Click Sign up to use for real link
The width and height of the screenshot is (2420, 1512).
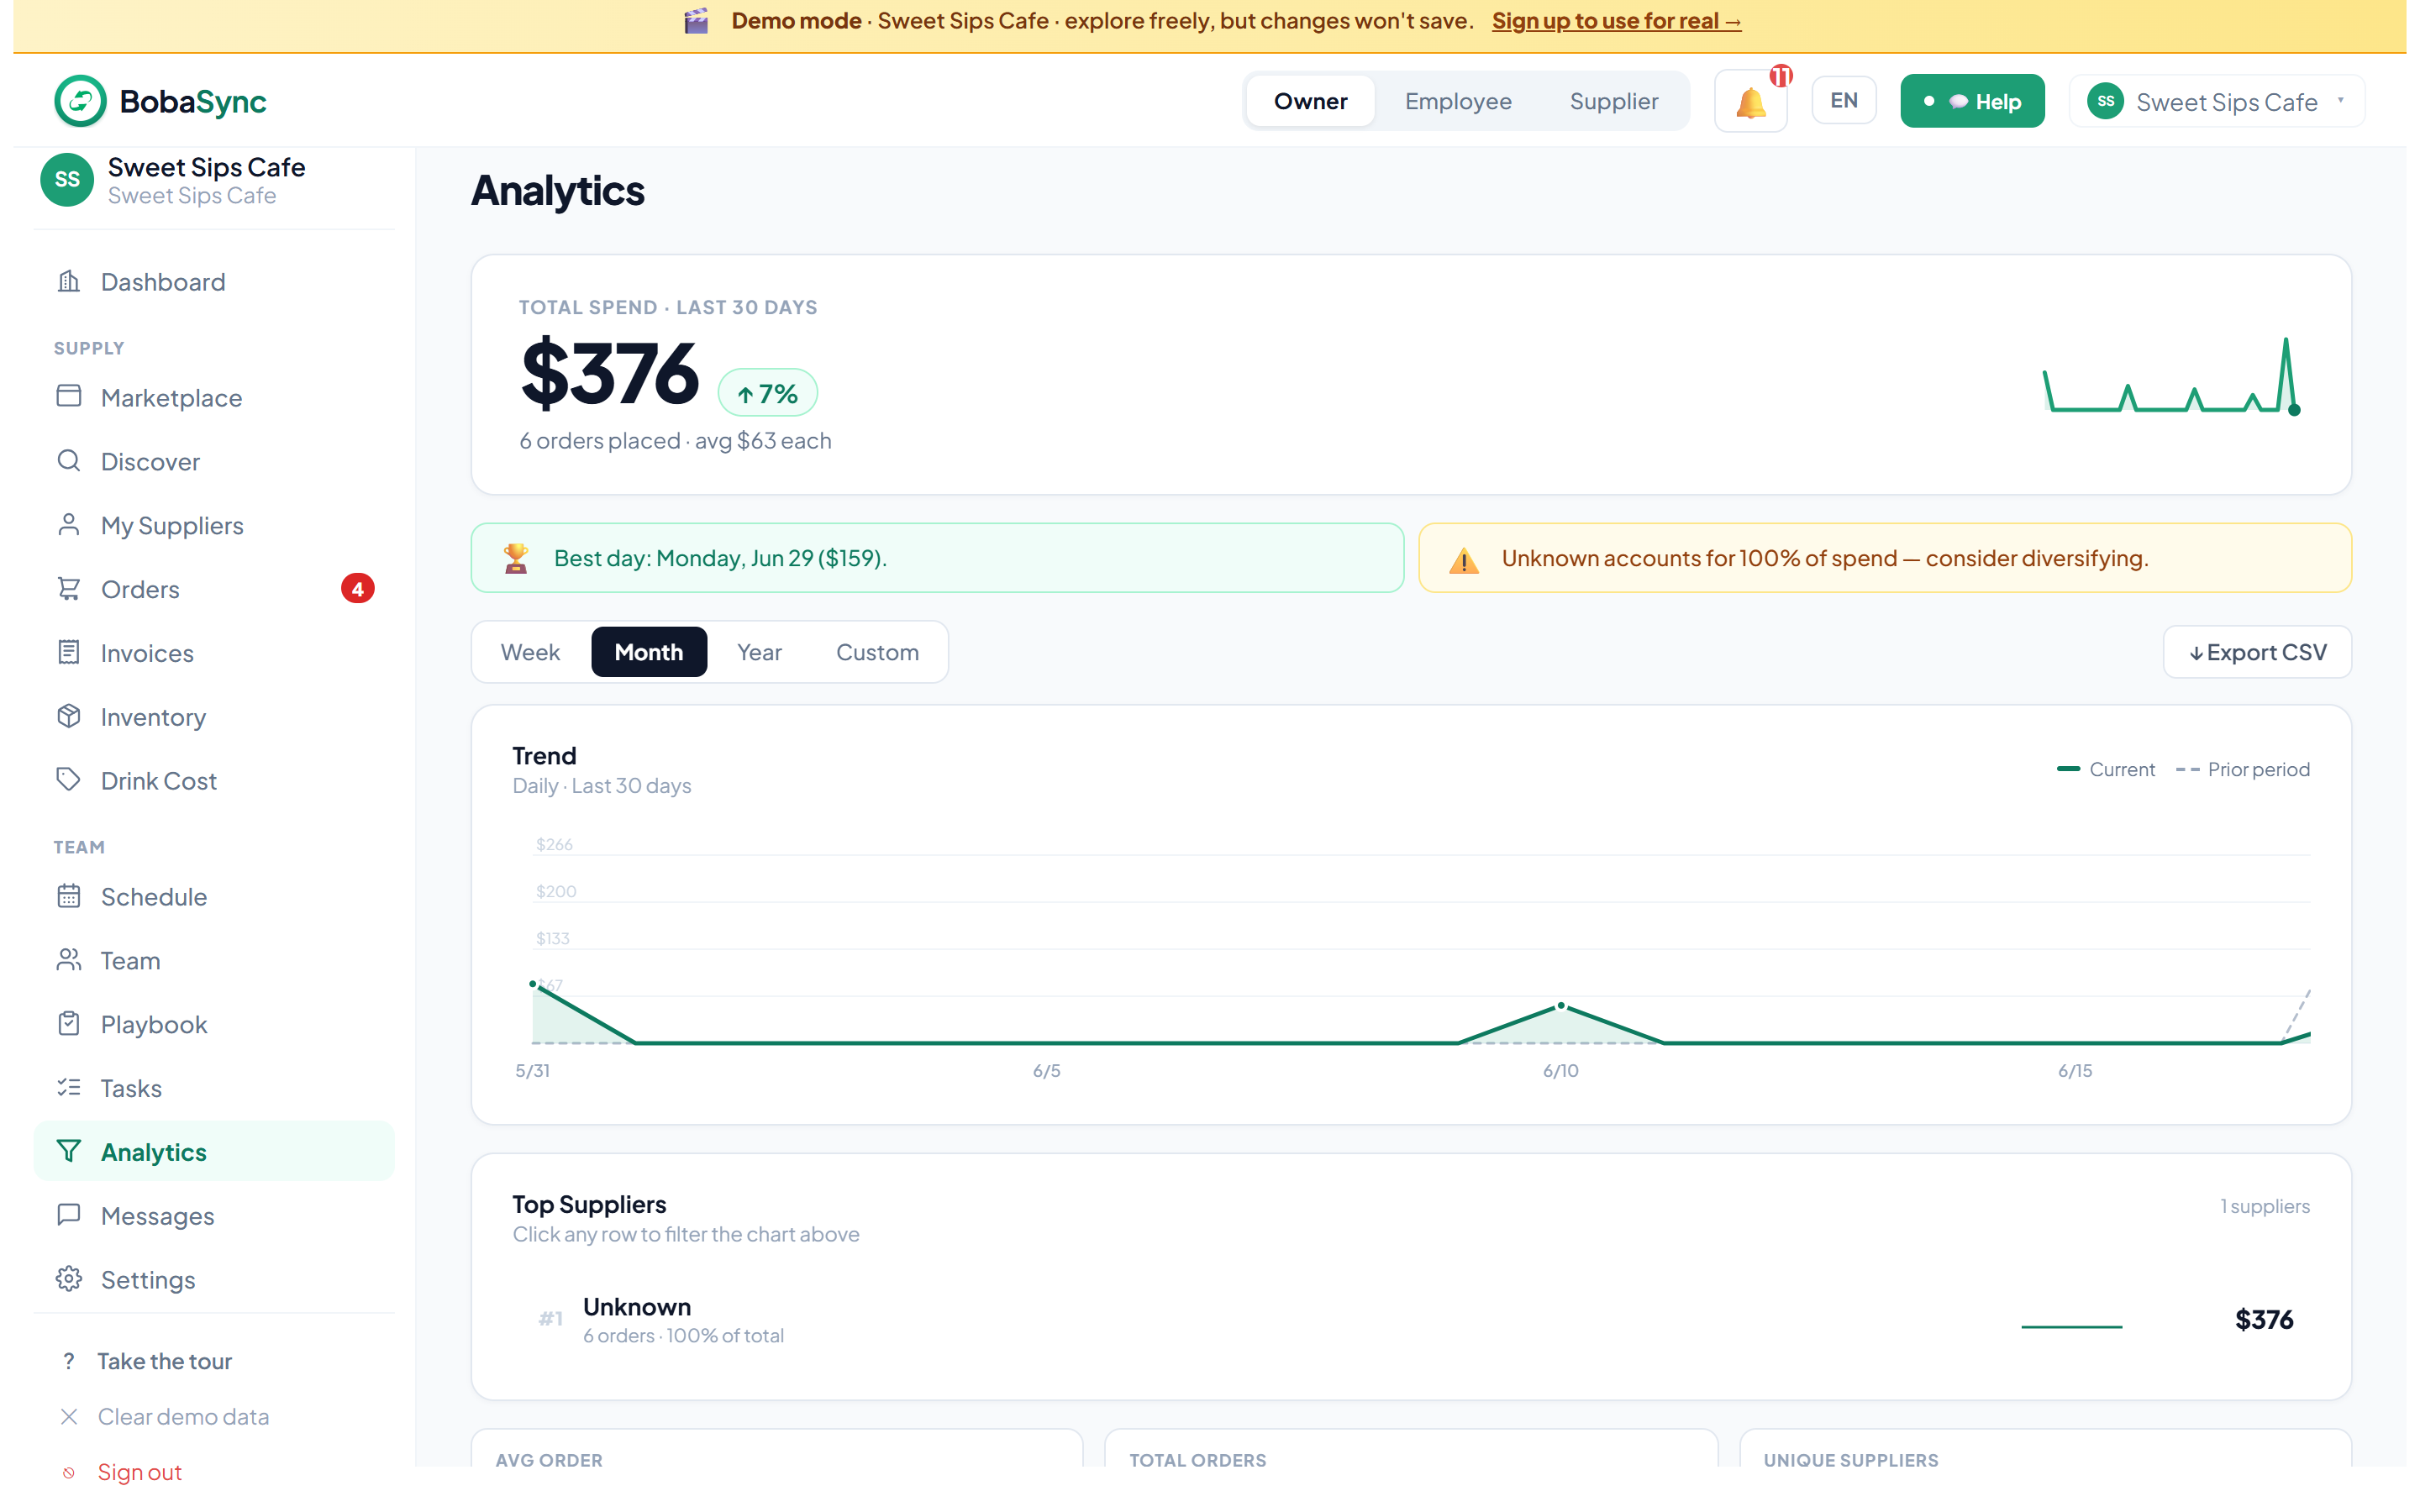1616,21
